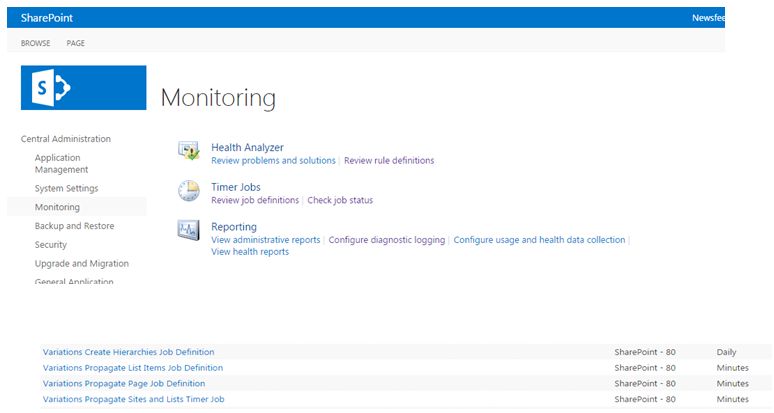The width and height of the screenshot is (774, 413).
Task: Go to System Settings in sidebar
Action: click(66, 188)
